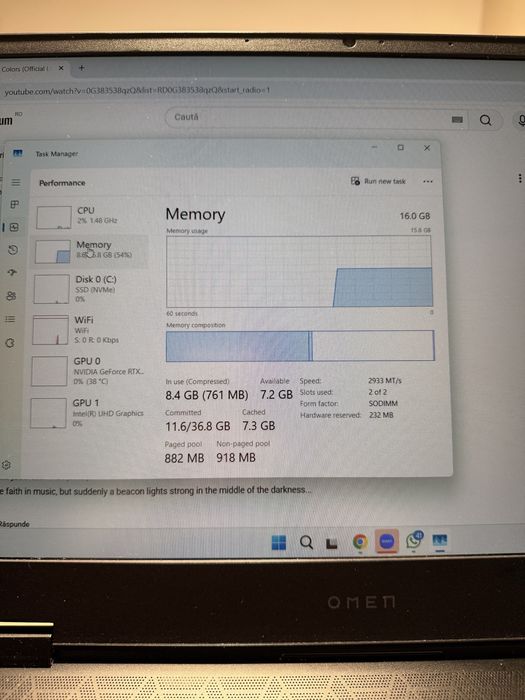525x700 pixels.
Task: Open taskbar Search
Action: click(x=306, y=542)
